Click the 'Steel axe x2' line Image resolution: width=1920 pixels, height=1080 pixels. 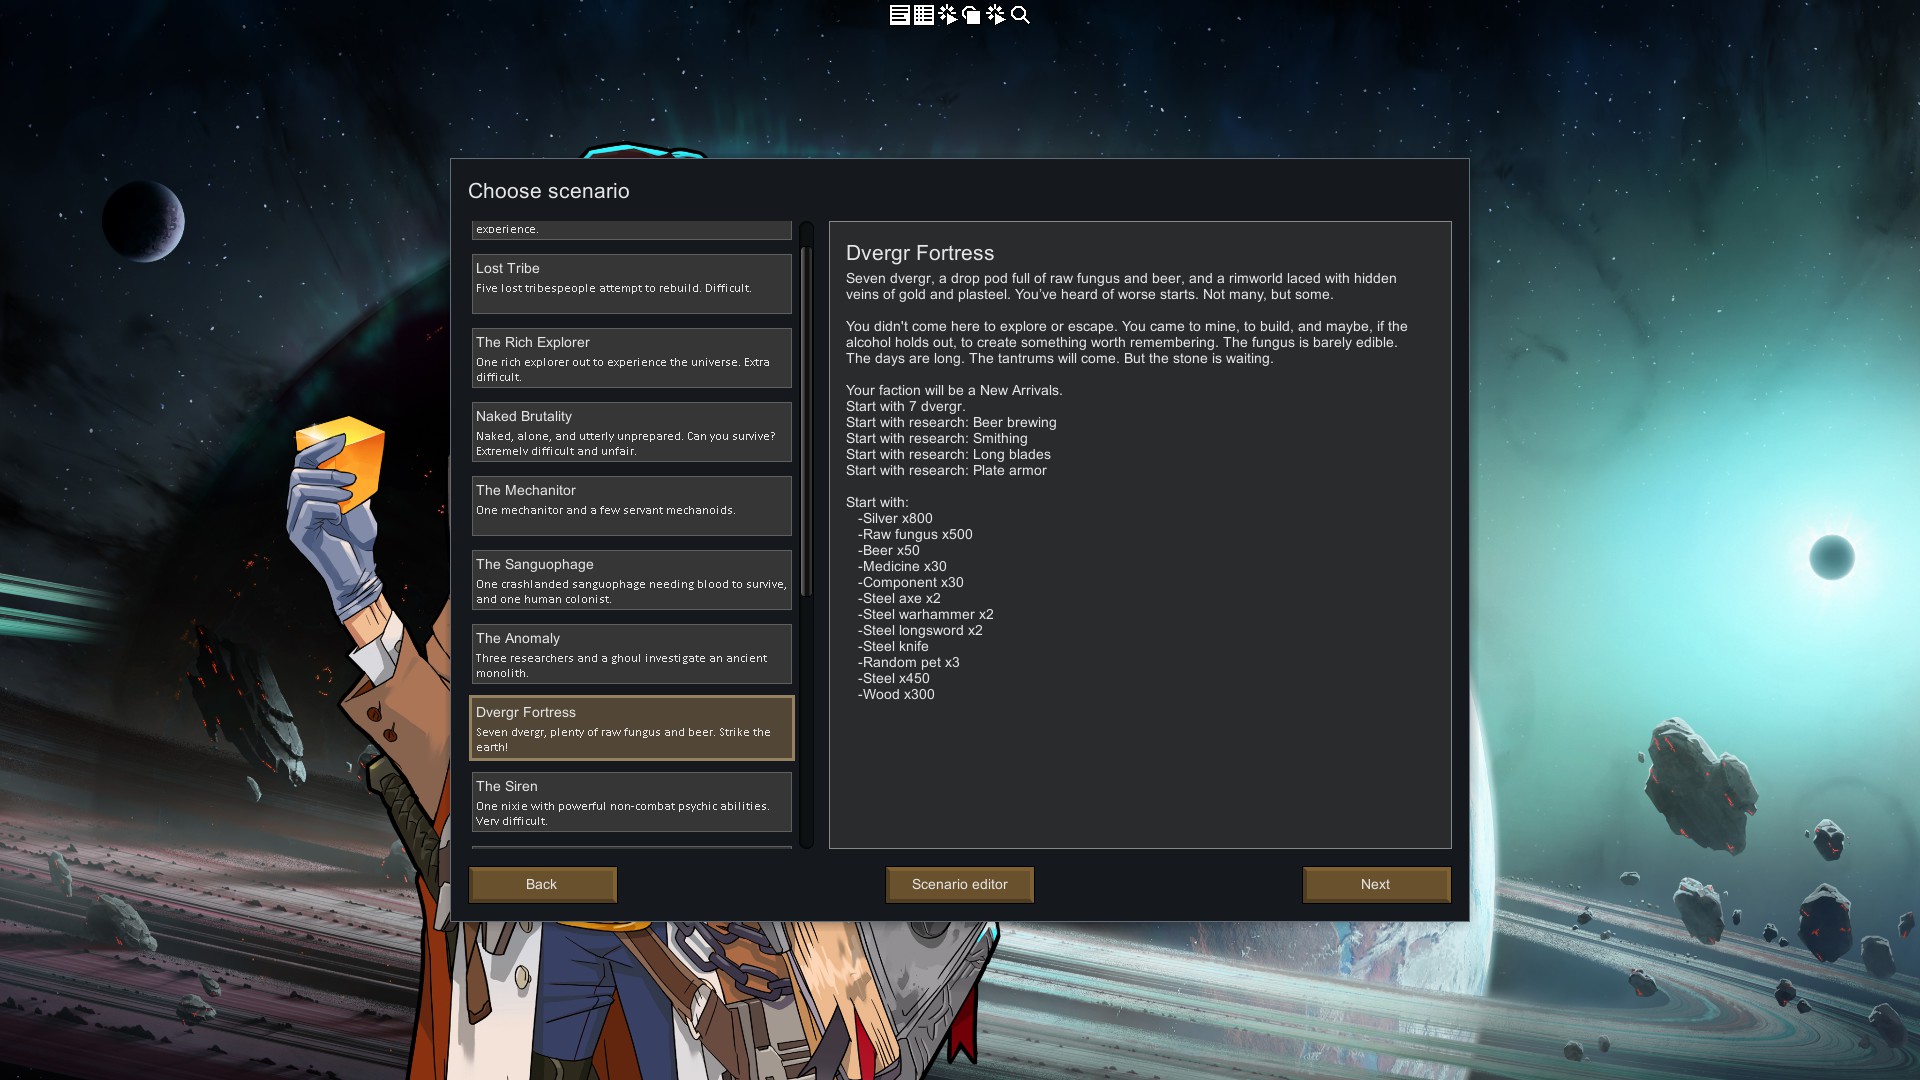(x=899, y=598)
